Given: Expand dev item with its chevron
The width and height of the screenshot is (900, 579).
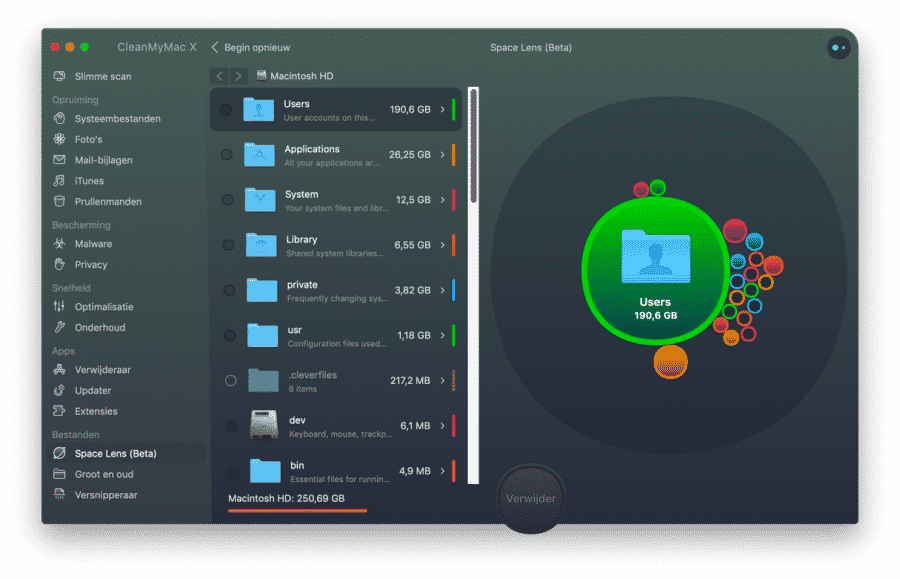Looking at the screenshot, I should click(443, 426).
